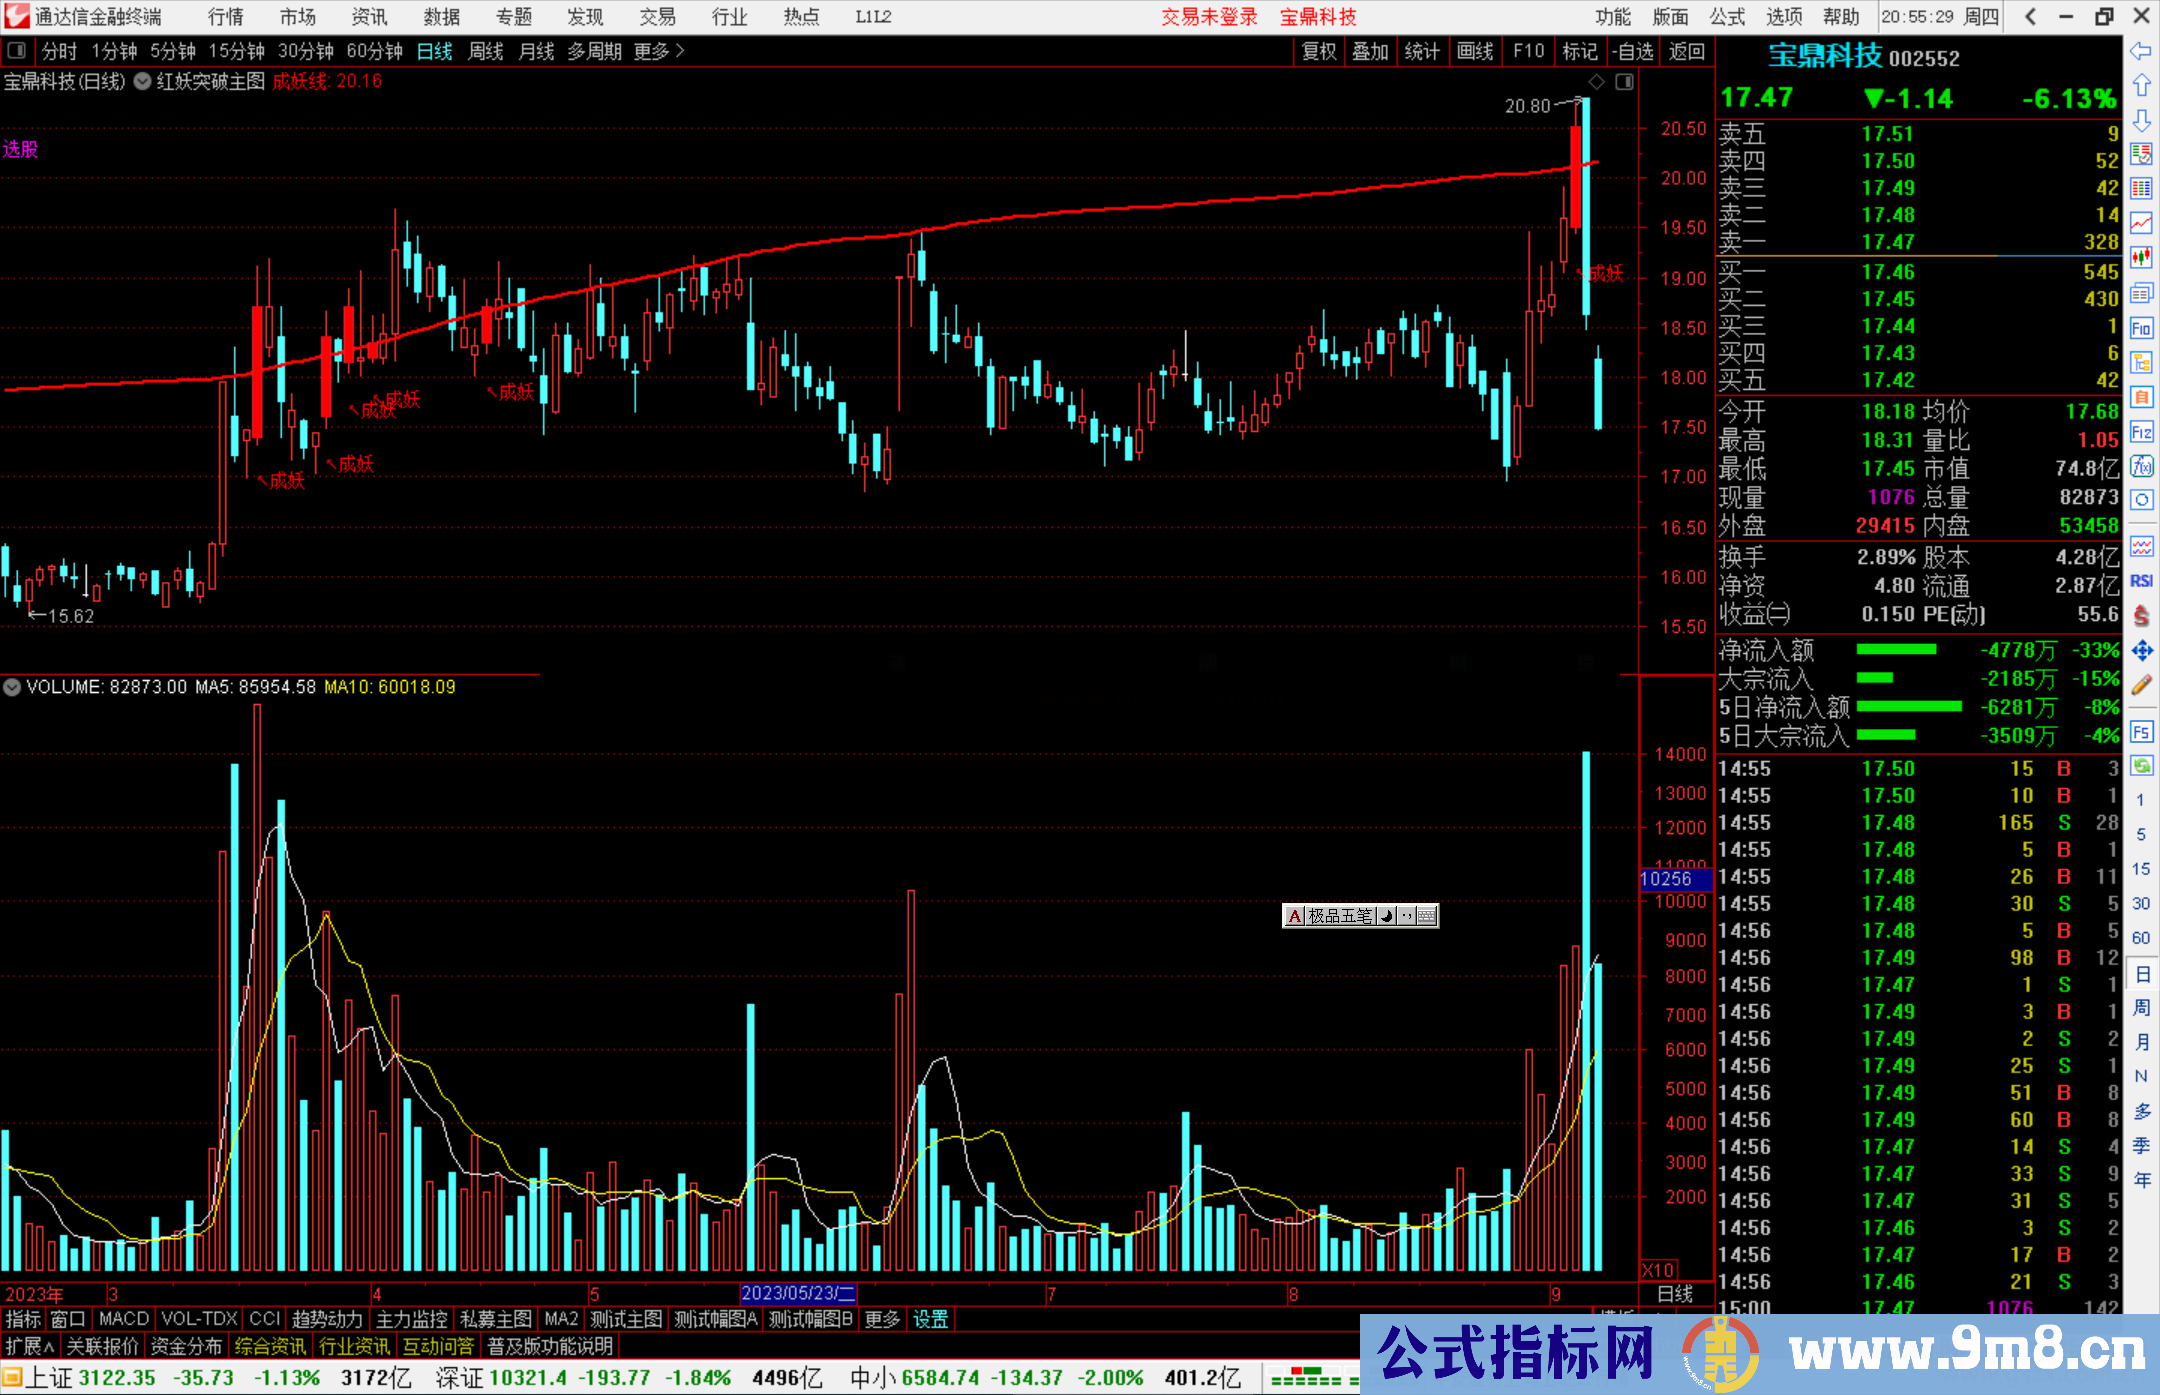Click the 交易未登录 link

tap(1208, 17)
